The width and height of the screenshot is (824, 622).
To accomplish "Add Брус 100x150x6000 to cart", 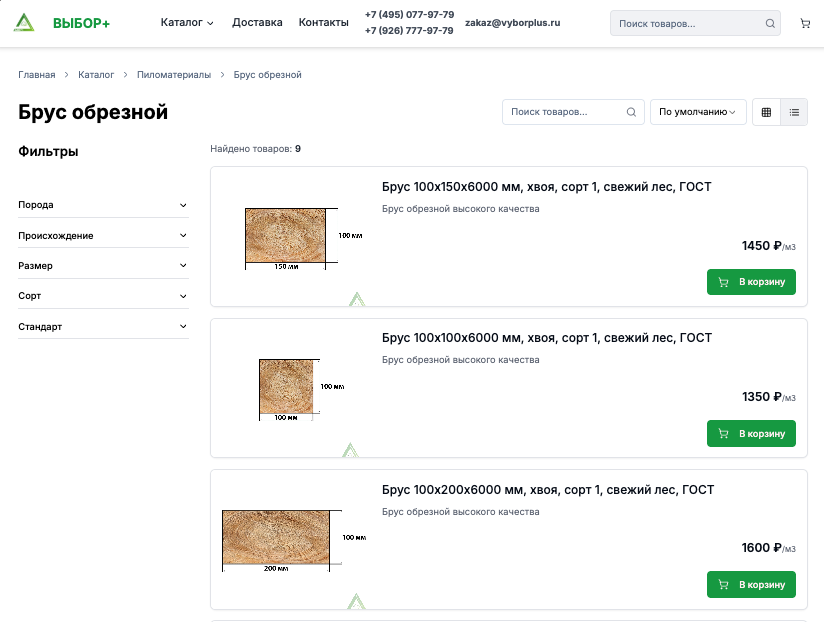I will coord(751,282).
